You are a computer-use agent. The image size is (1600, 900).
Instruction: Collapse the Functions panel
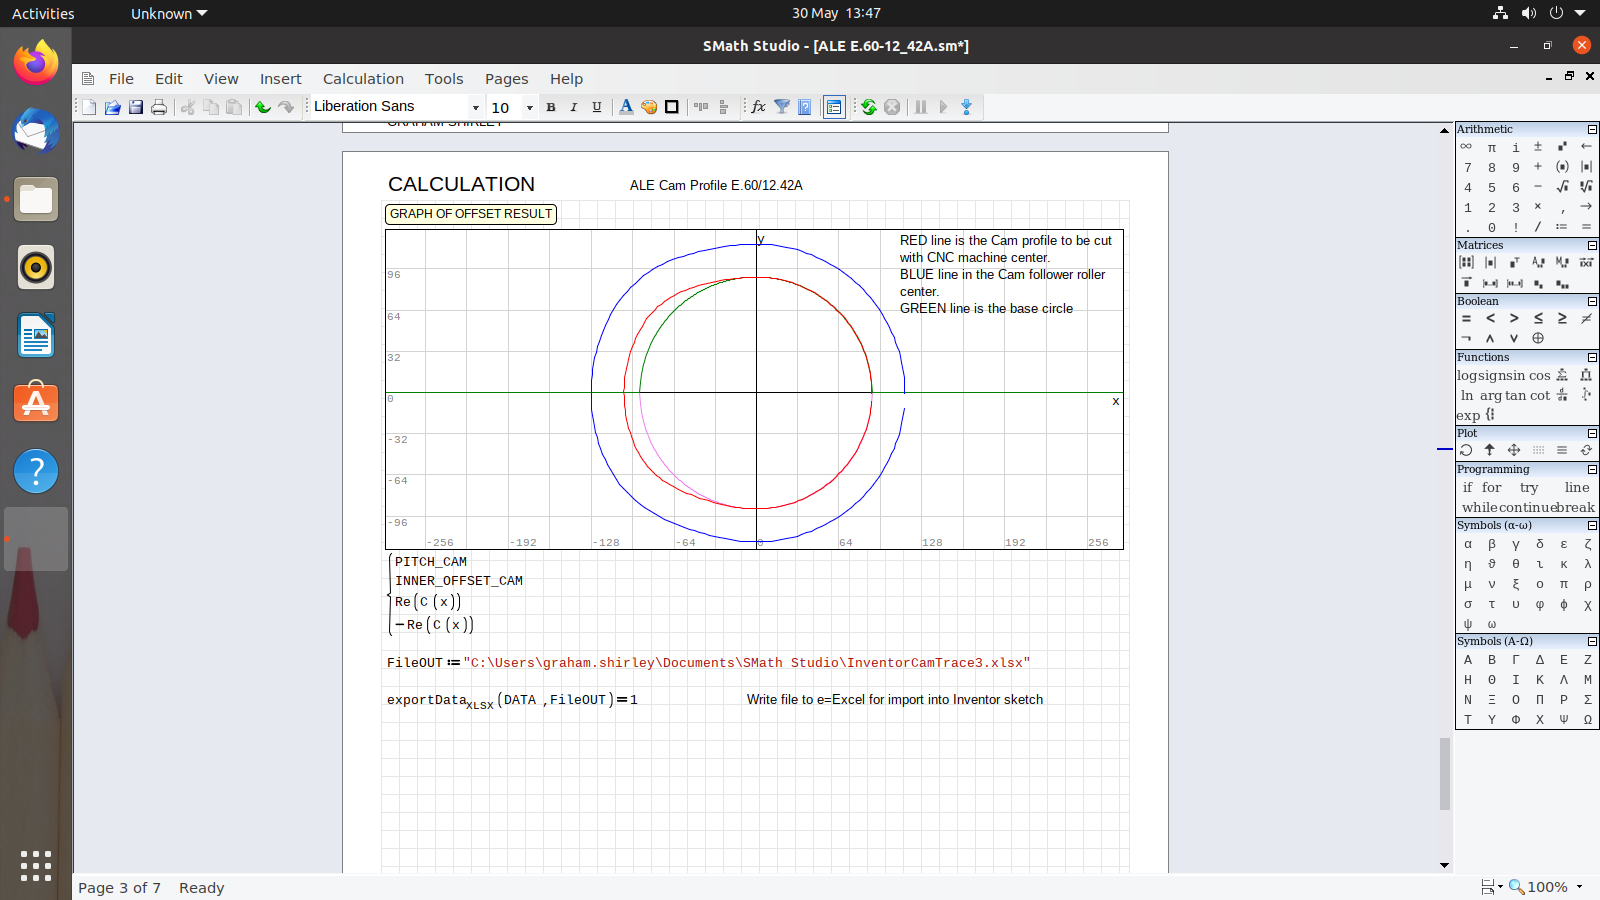click(x=1592, y=357)
